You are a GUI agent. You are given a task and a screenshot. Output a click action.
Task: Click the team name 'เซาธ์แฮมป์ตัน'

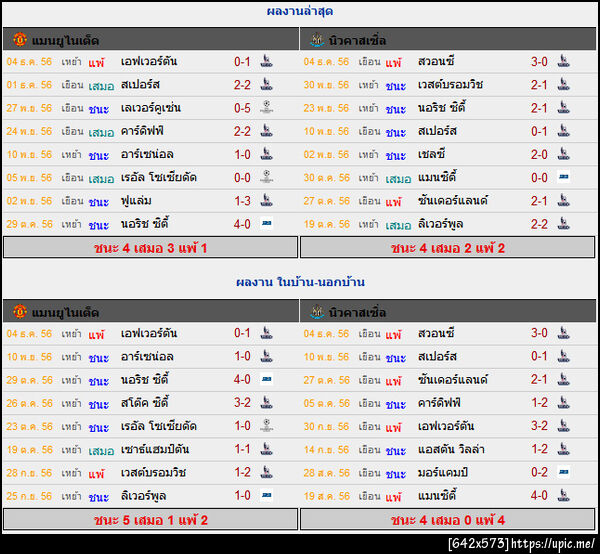pos(155,449)
